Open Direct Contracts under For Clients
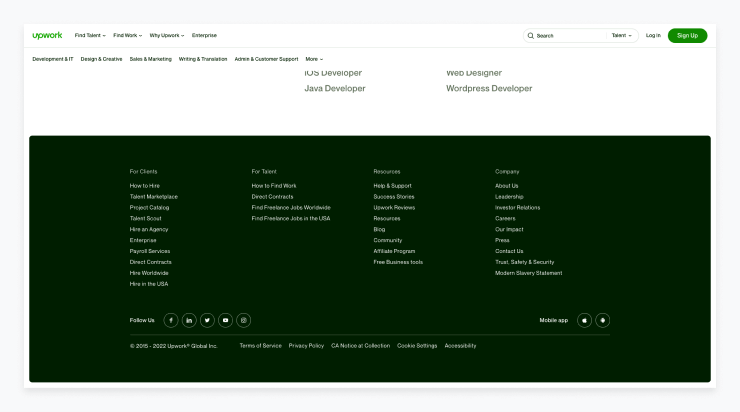 coord(151,262)
